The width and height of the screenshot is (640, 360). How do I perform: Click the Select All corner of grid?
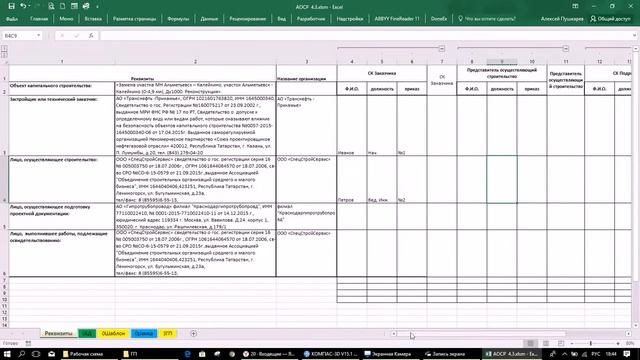click(x=4, y=62)
